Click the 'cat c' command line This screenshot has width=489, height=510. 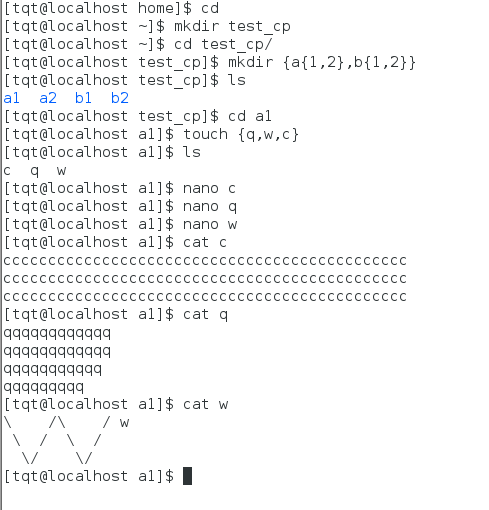115,243
